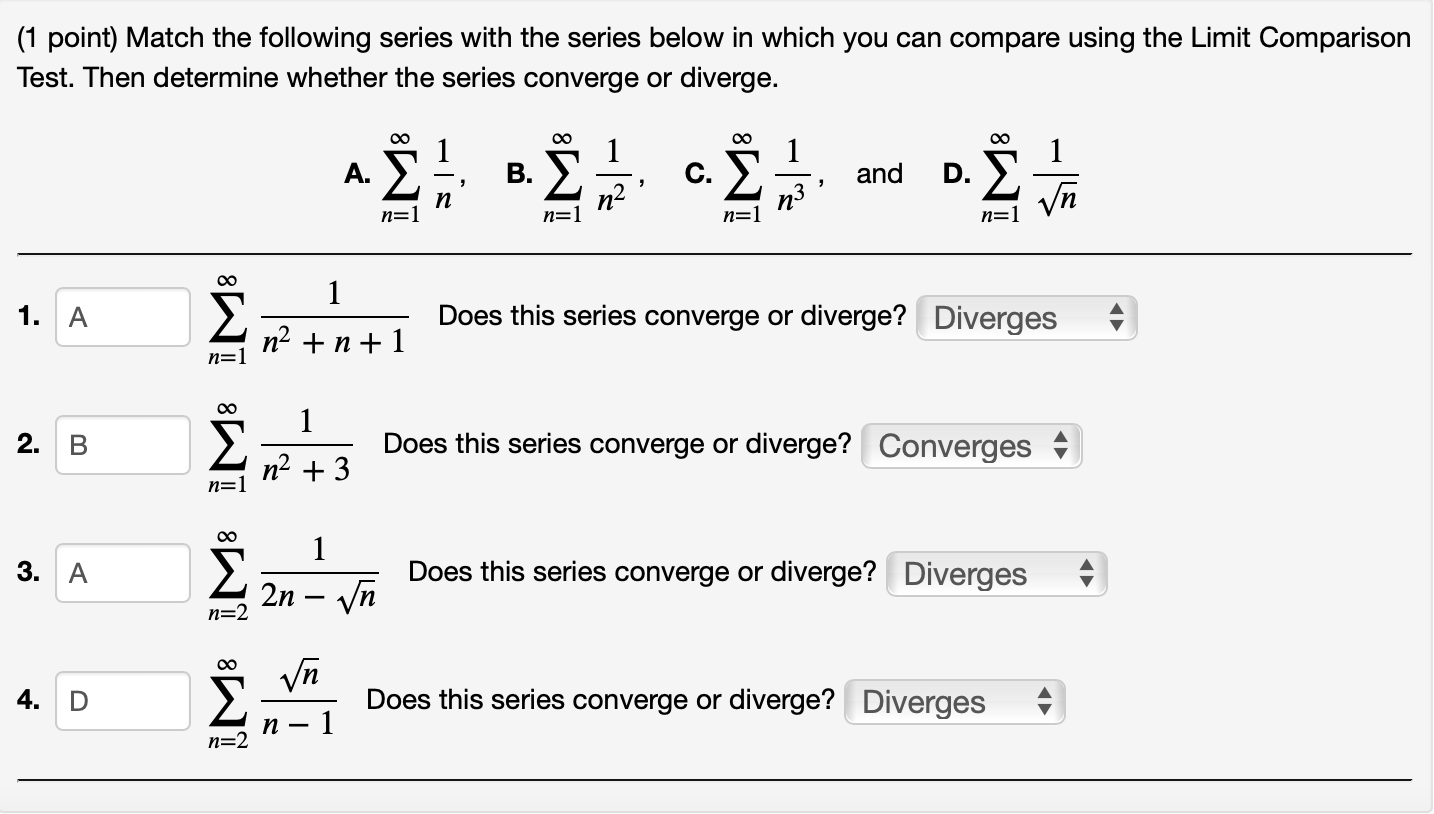Open the Converges dropdown for problem 2
The image size is (1434, 814).
pos(971,445)
